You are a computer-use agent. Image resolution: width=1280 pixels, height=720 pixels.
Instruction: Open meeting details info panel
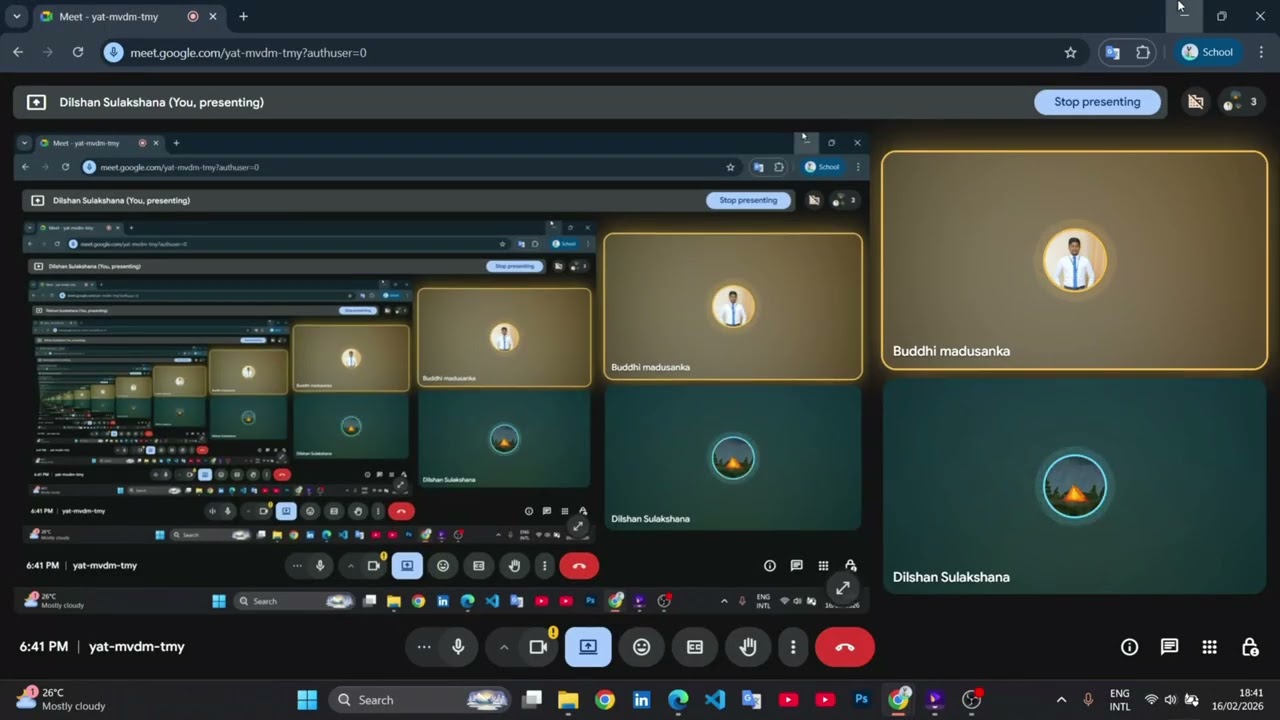tap(1129, 647)
